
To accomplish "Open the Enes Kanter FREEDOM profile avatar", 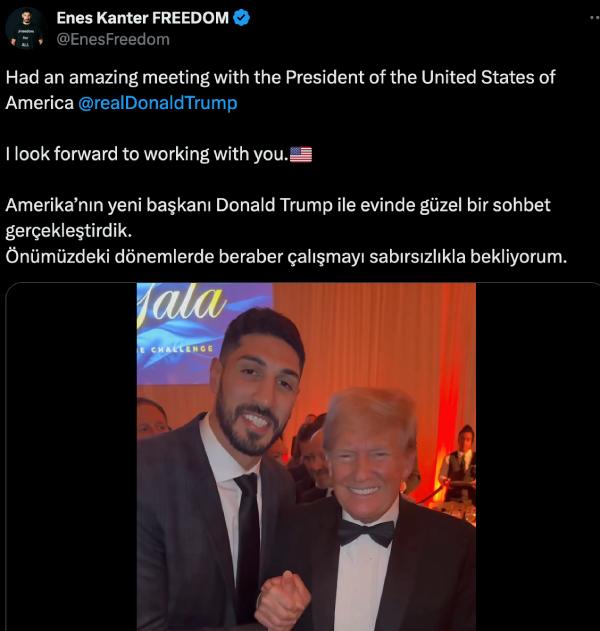I will point(25,28).
